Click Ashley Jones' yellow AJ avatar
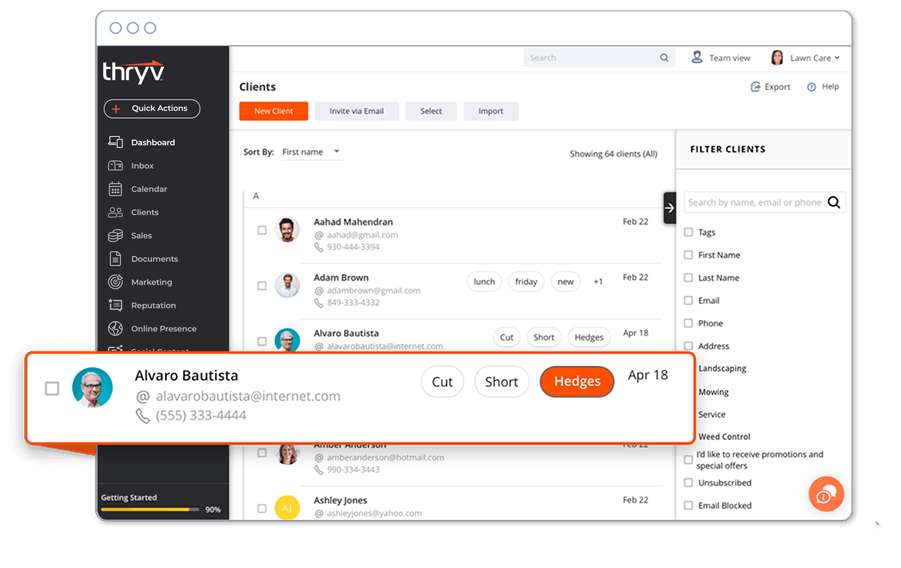901x568 pixels. (x=287, y=508)
